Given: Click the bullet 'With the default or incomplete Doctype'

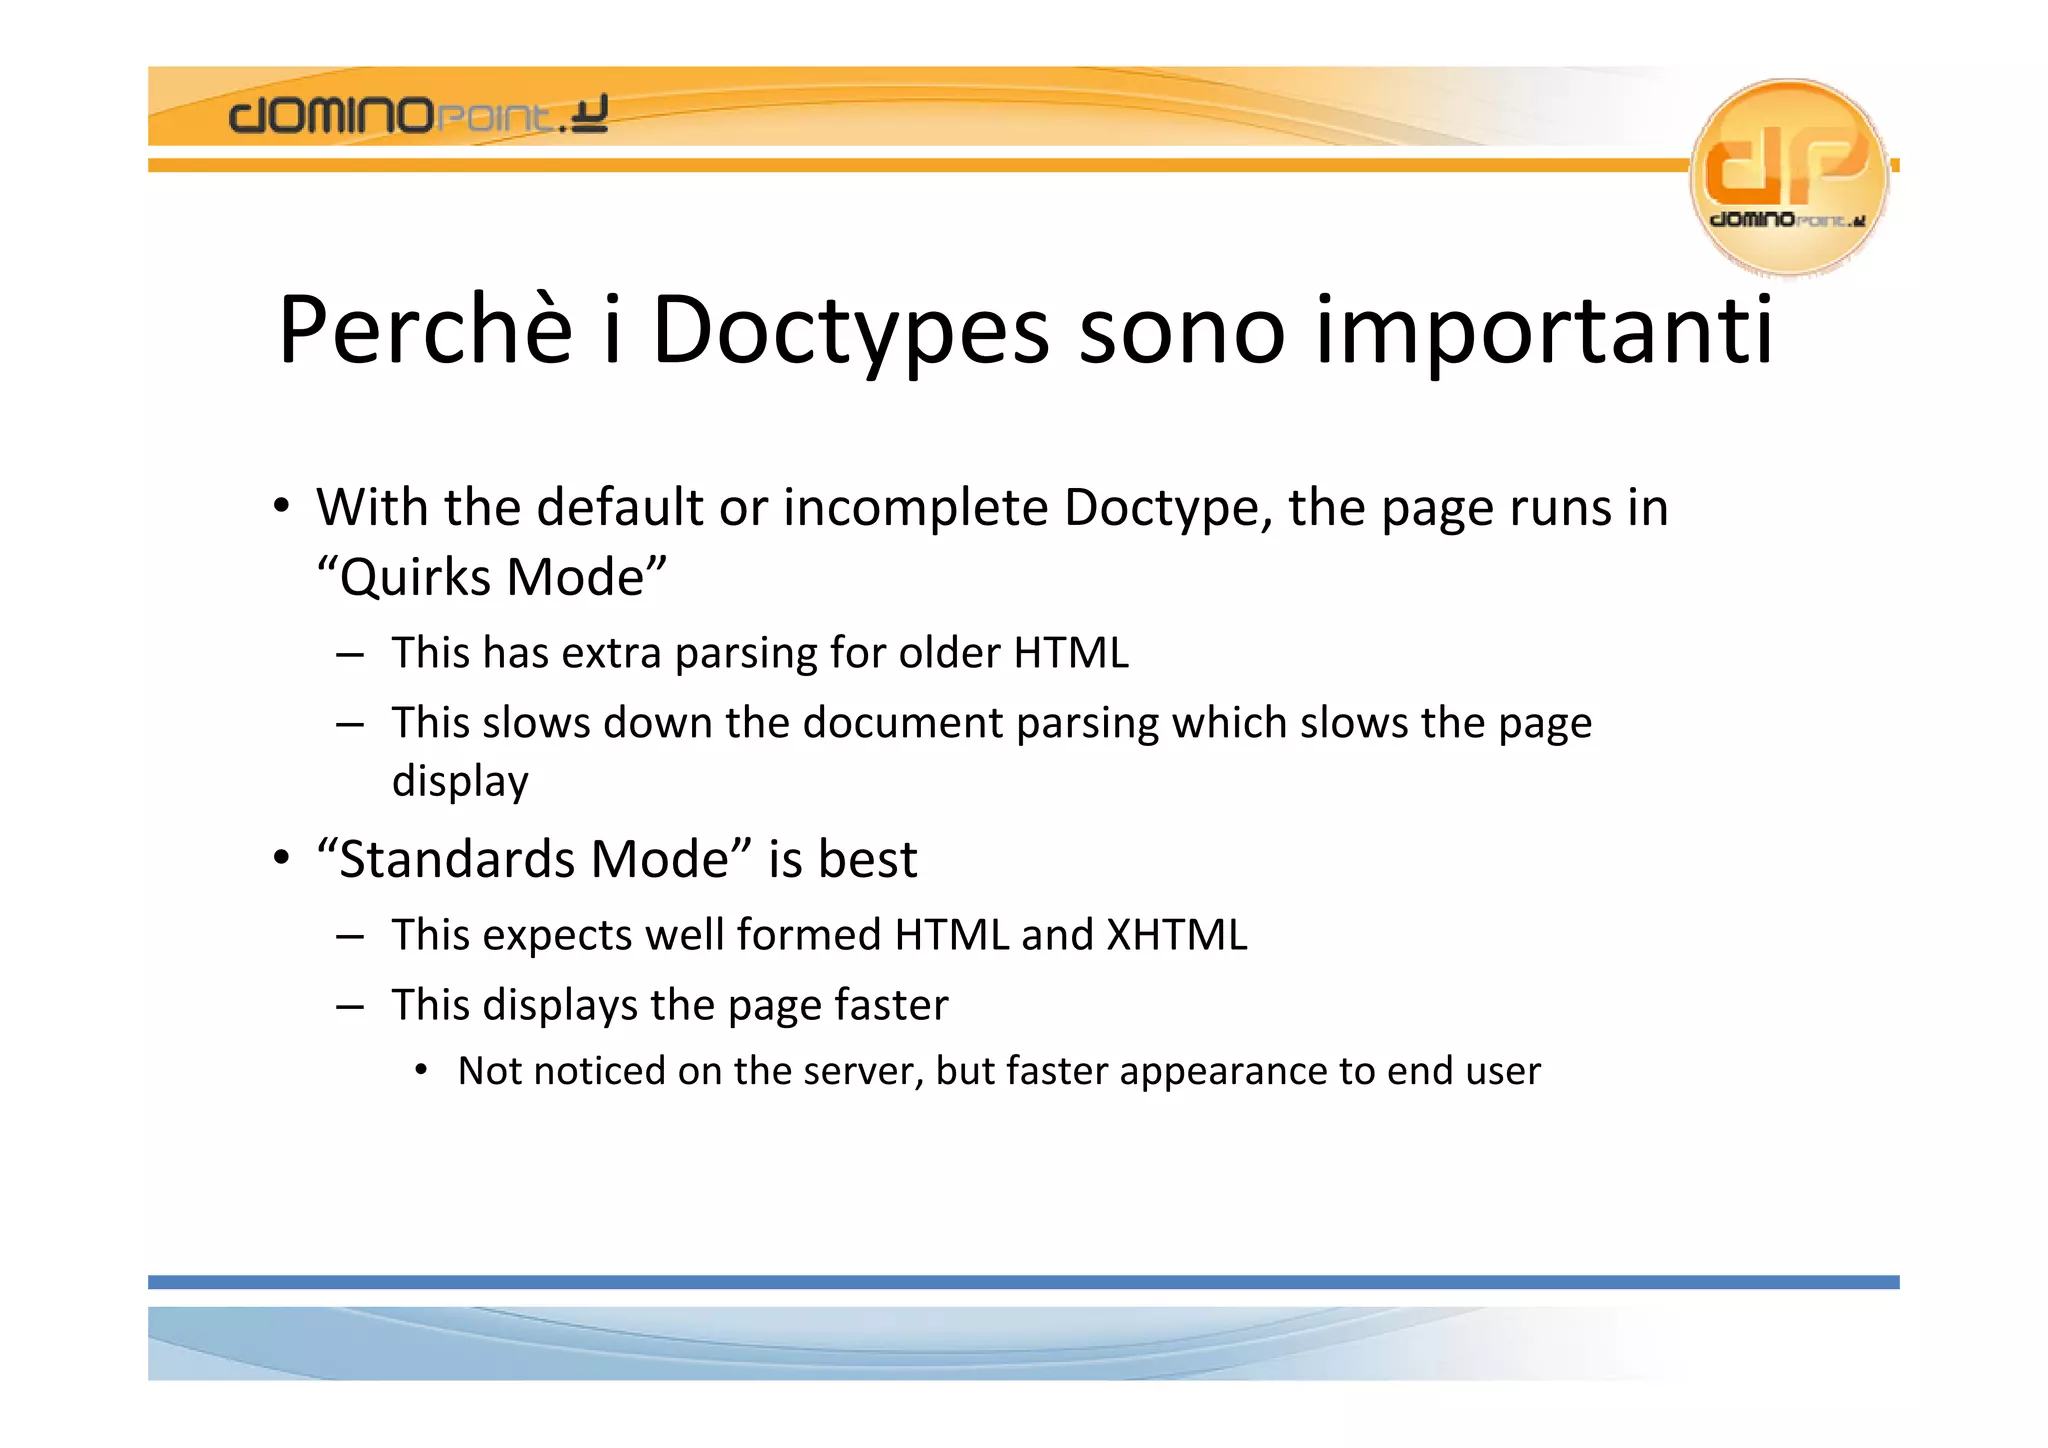Looking at the screenshot, I should [x=992, y=506].
